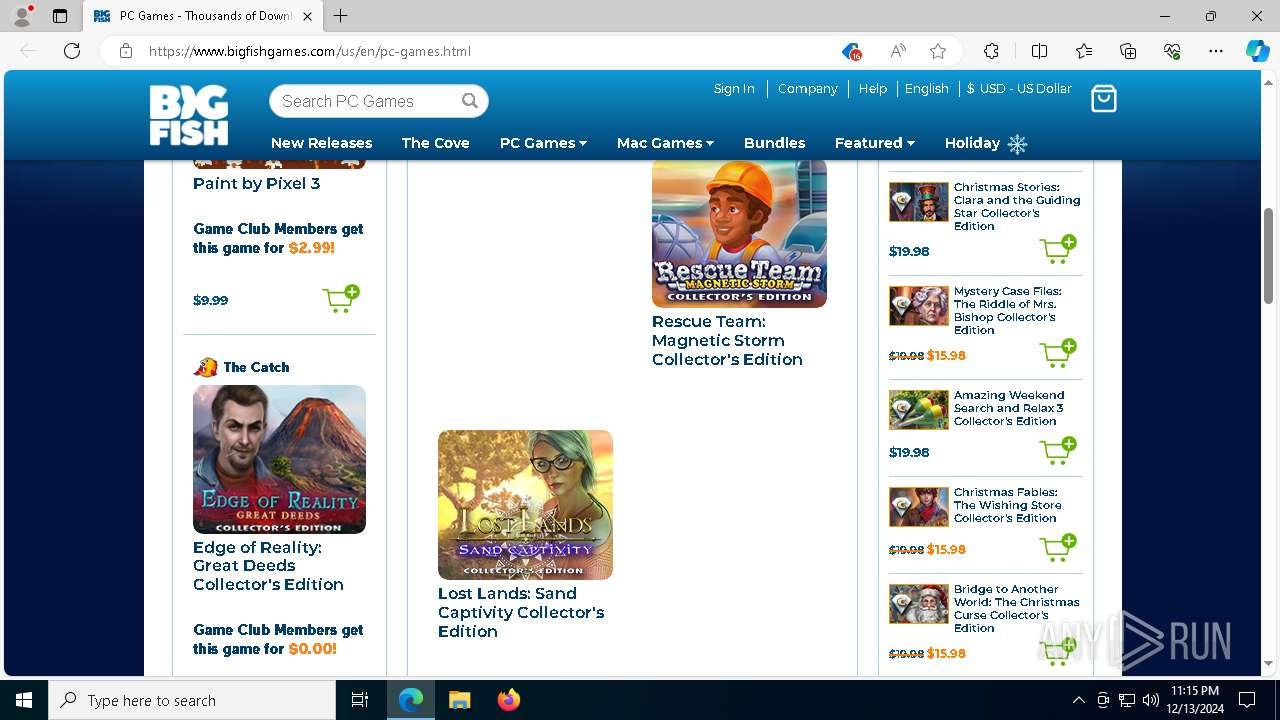Click Christmas Stories small thumbnail
Viewport: 1280px width, 720px height.
pyautogui.click(x=918, y=202)
